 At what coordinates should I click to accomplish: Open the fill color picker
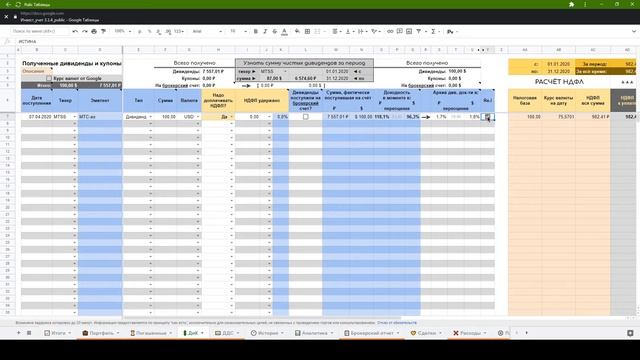click(297, 31)
